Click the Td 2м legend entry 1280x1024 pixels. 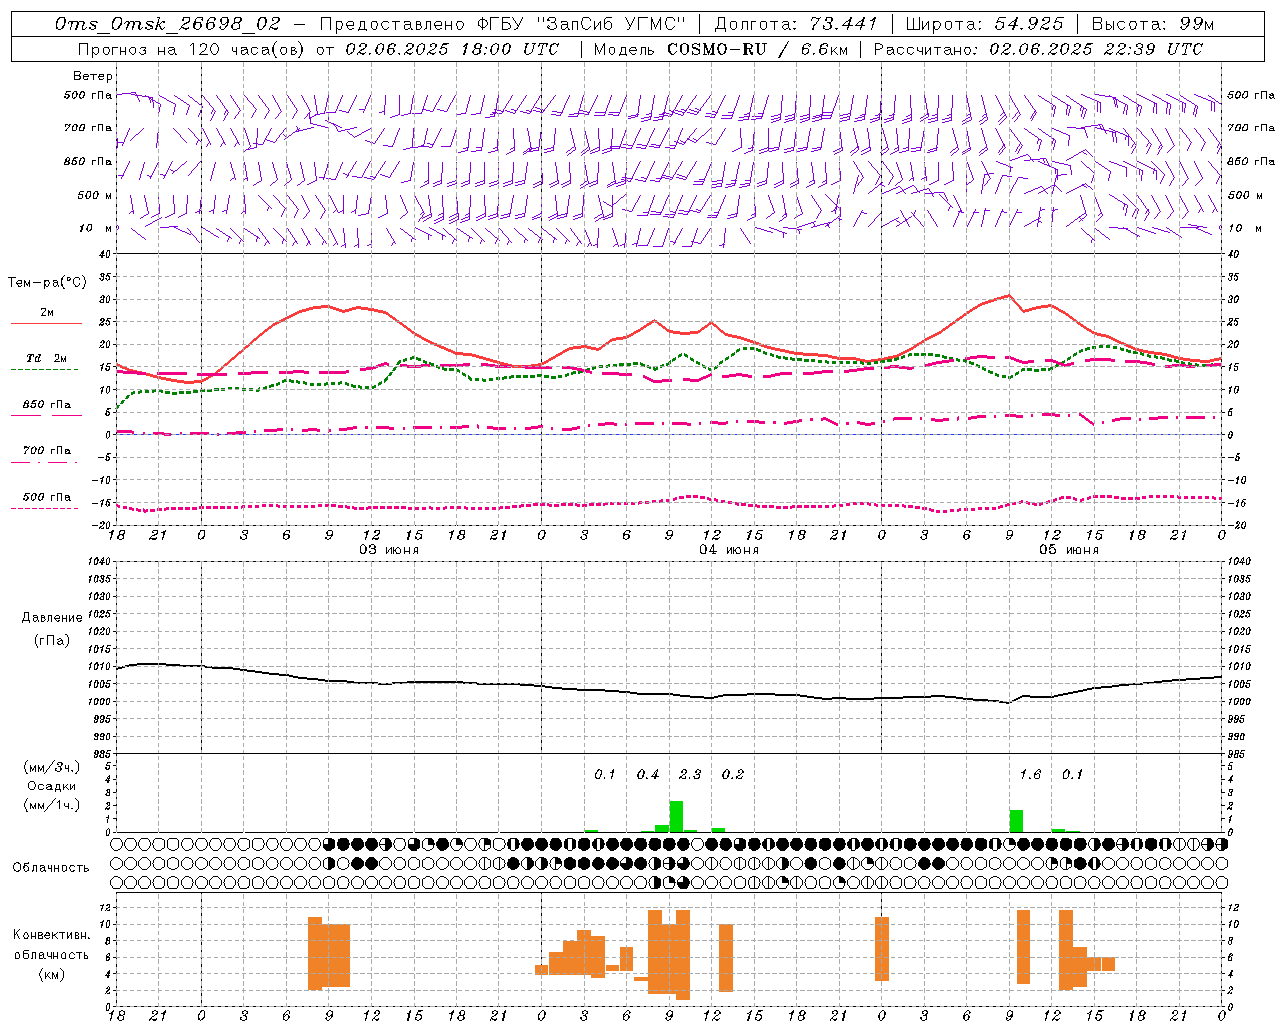click(46, 358)
